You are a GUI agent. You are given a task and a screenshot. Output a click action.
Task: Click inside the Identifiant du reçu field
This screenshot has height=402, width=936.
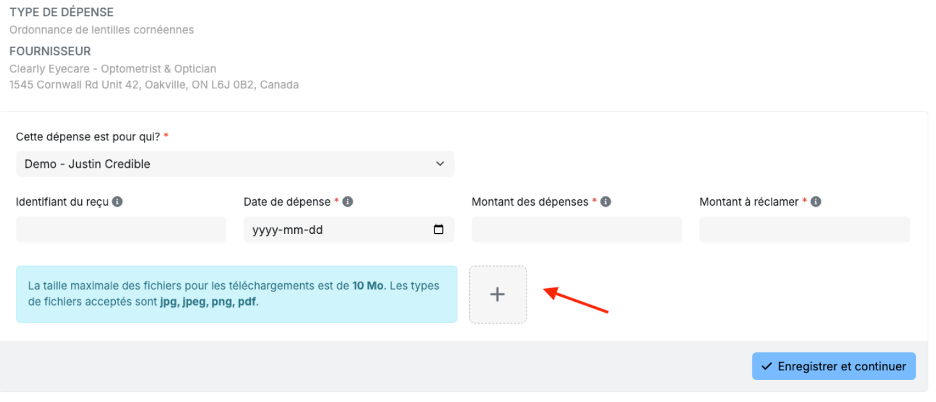click(x=121, y=230)
